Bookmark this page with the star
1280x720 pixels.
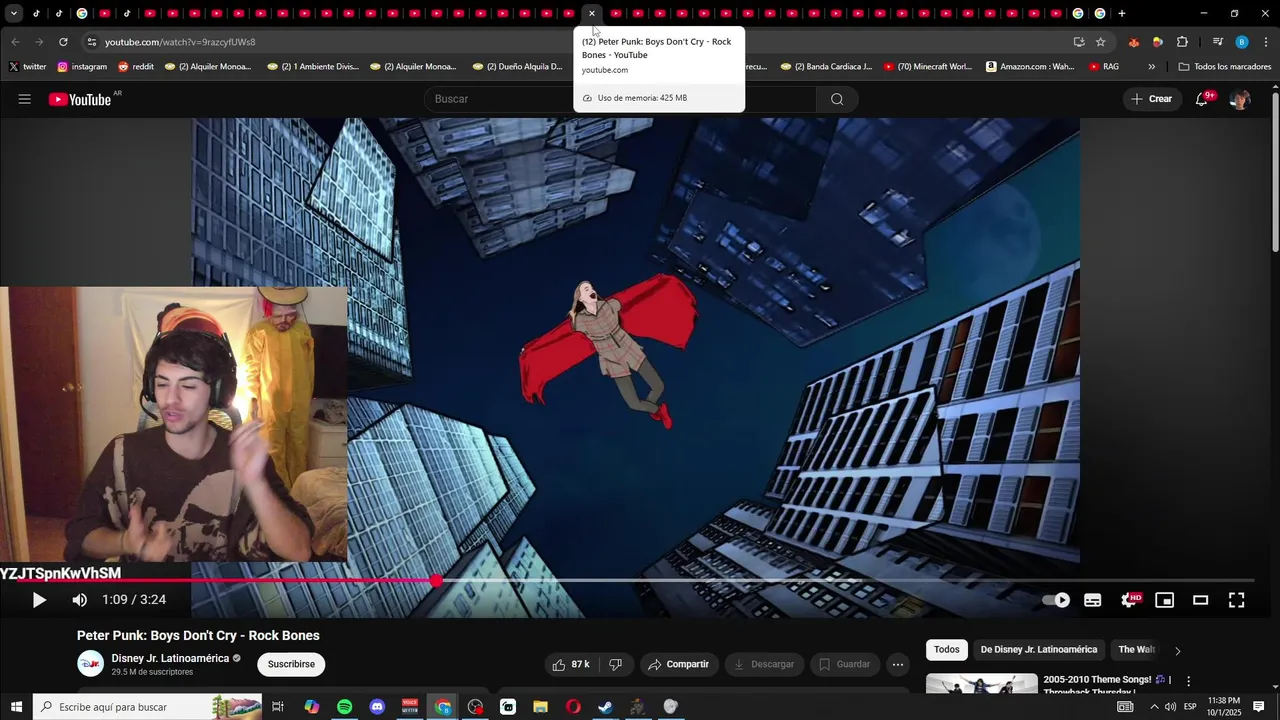(1101, 42)
